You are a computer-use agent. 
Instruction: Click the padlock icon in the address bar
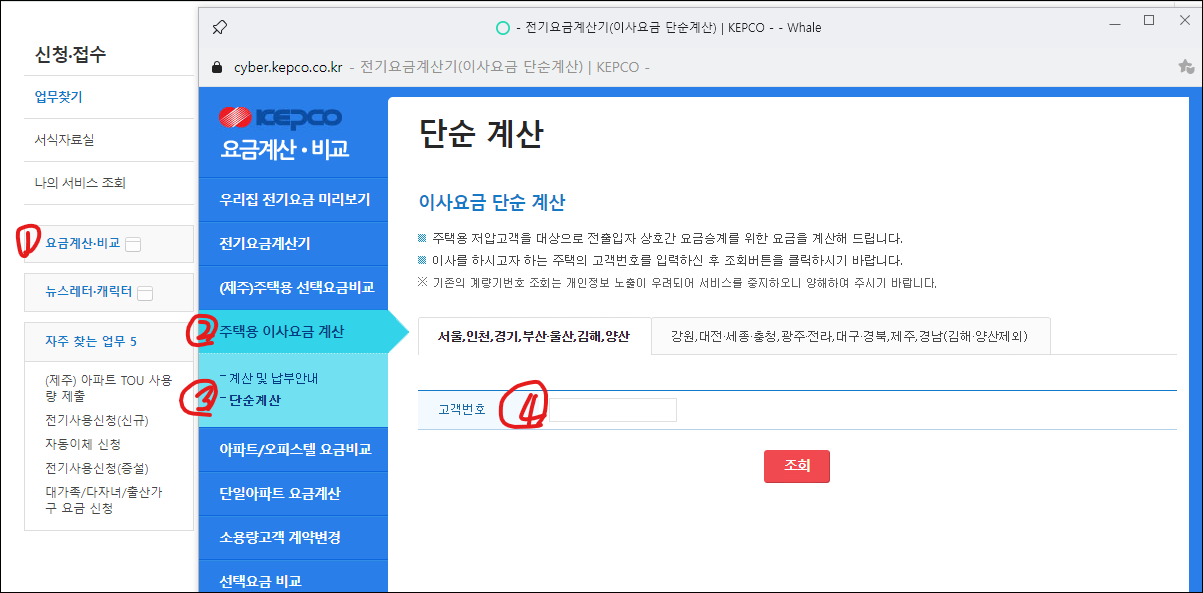tap(216, 64)
